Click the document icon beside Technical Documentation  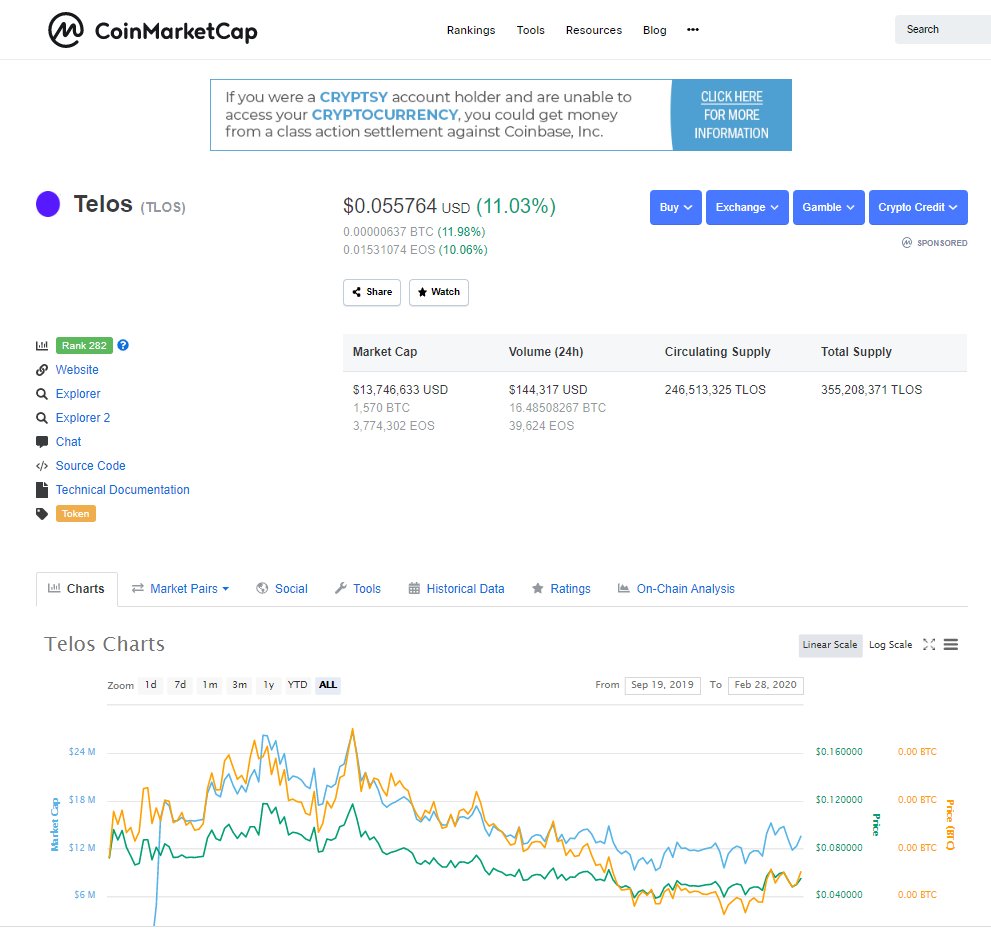point(42,489)
